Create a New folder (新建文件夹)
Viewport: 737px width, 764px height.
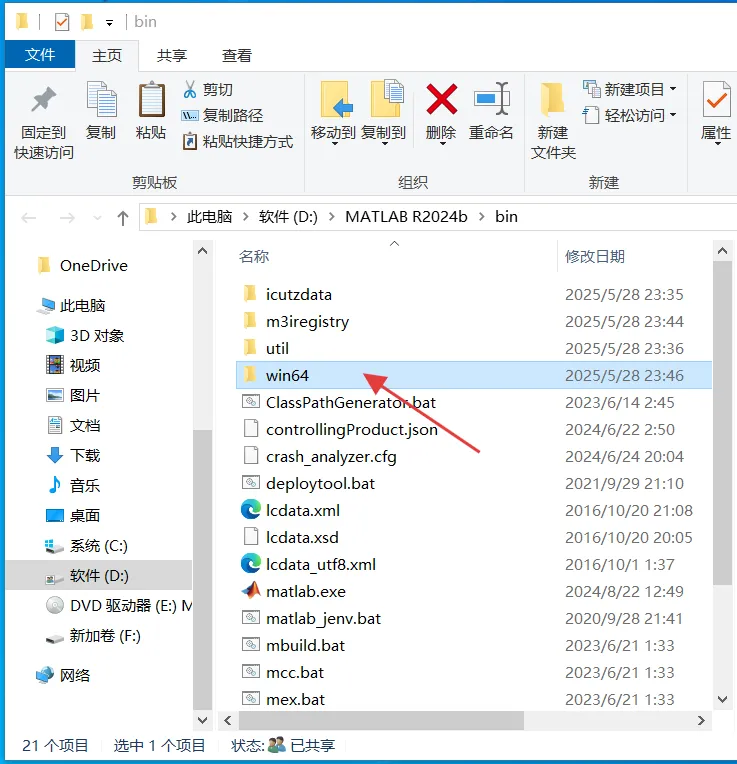click(553, 121)
